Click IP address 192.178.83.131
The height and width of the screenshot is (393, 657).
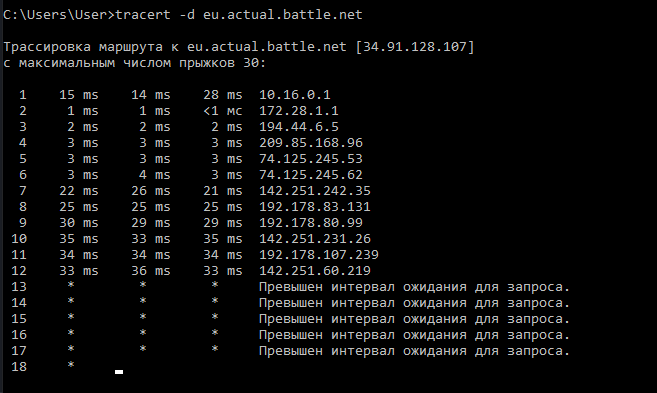(315, 207)
